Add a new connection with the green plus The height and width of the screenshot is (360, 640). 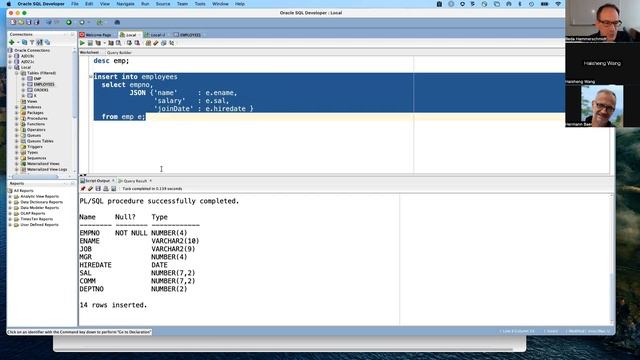(x=12, y=42)
